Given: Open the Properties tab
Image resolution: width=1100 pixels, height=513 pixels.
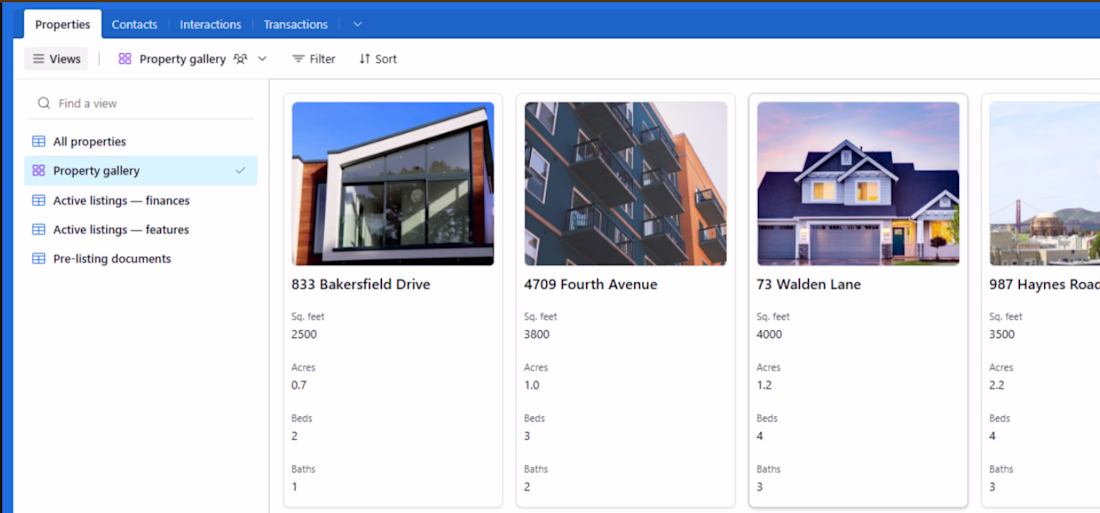Looking at the screenshot, I should click(x=62, y=24).
